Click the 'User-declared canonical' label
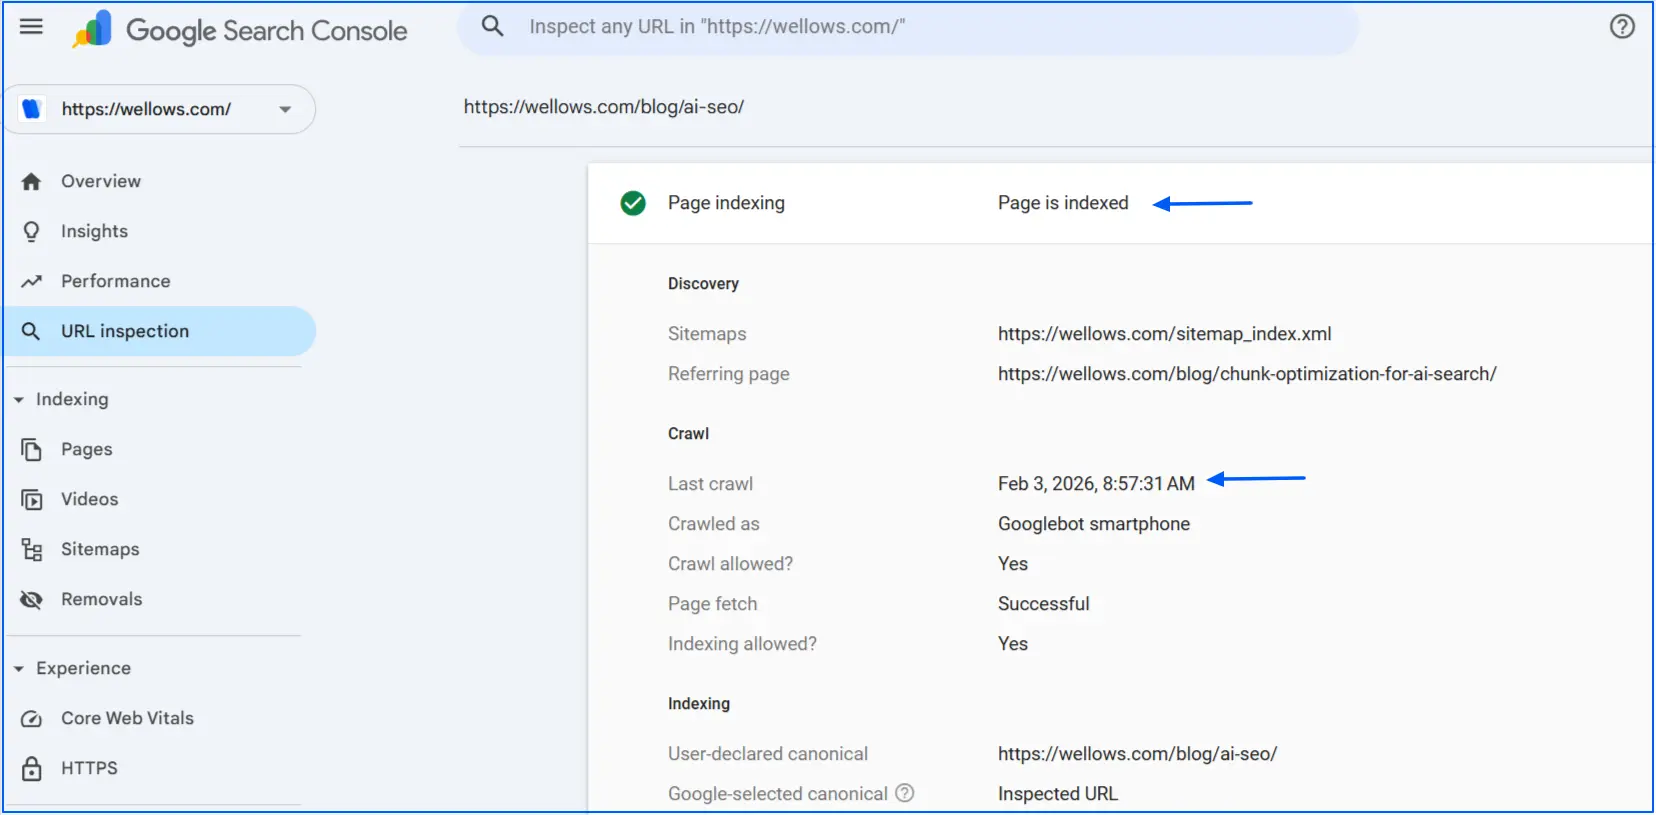The width and height of the screenshot is (1656, 815). 768,754
